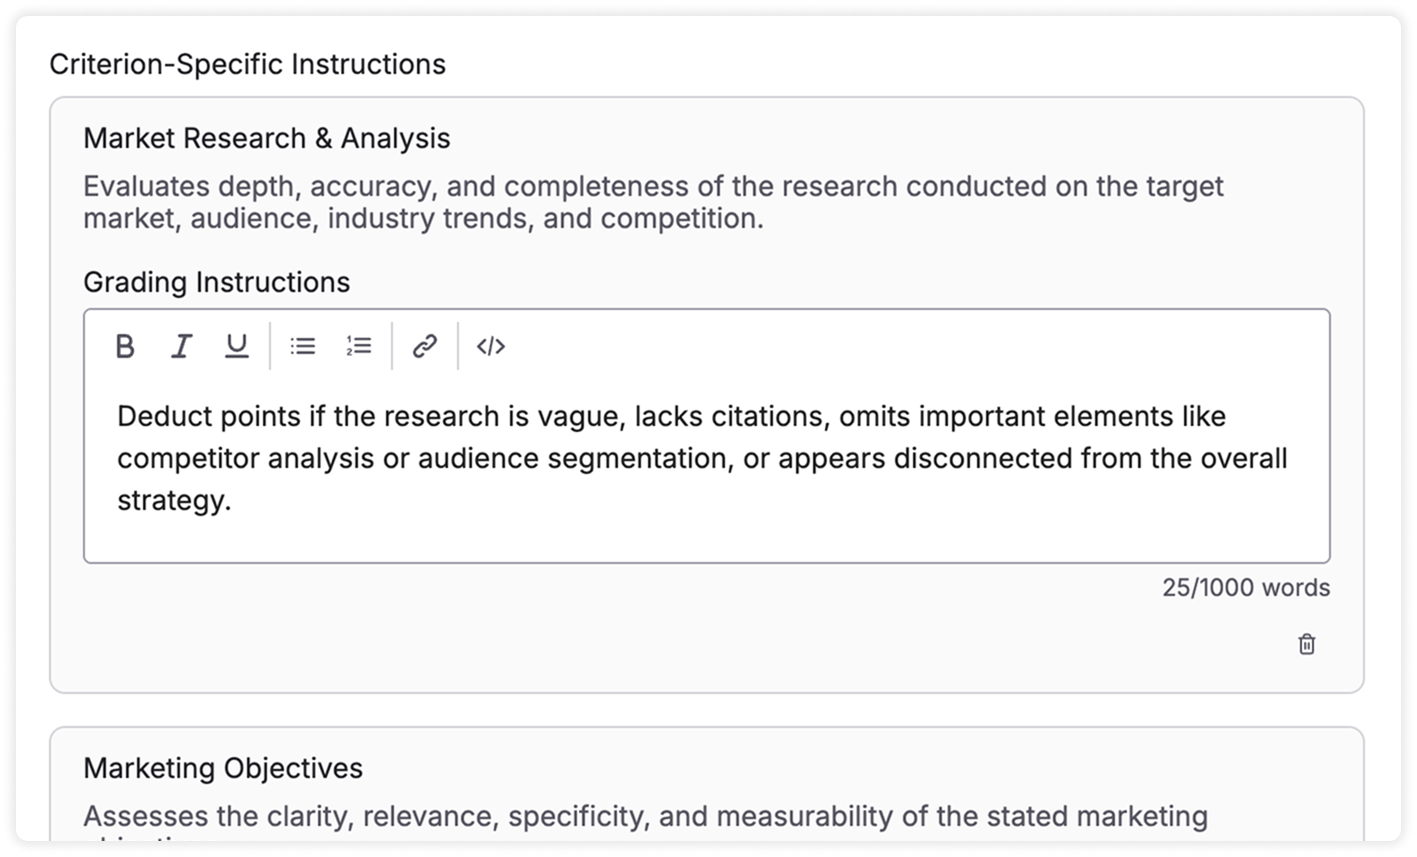Image resolution: width=1417 pixels, height=857 pixels.
Task: Underline text with the U button
Action: (x=236, y=346)
